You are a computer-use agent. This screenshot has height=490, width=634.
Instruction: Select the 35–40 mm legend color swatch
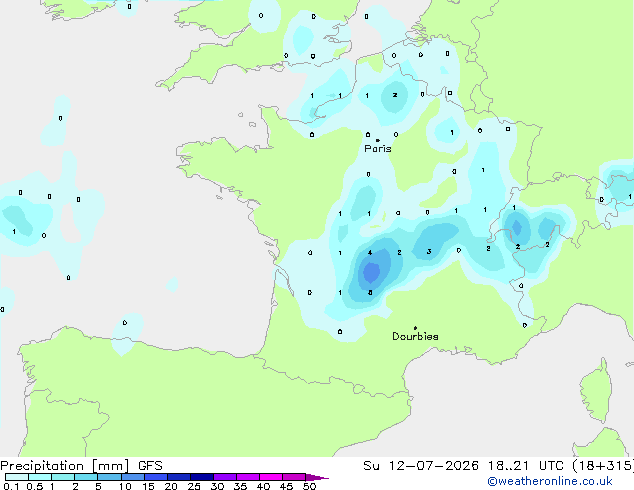tap(247, 477)
